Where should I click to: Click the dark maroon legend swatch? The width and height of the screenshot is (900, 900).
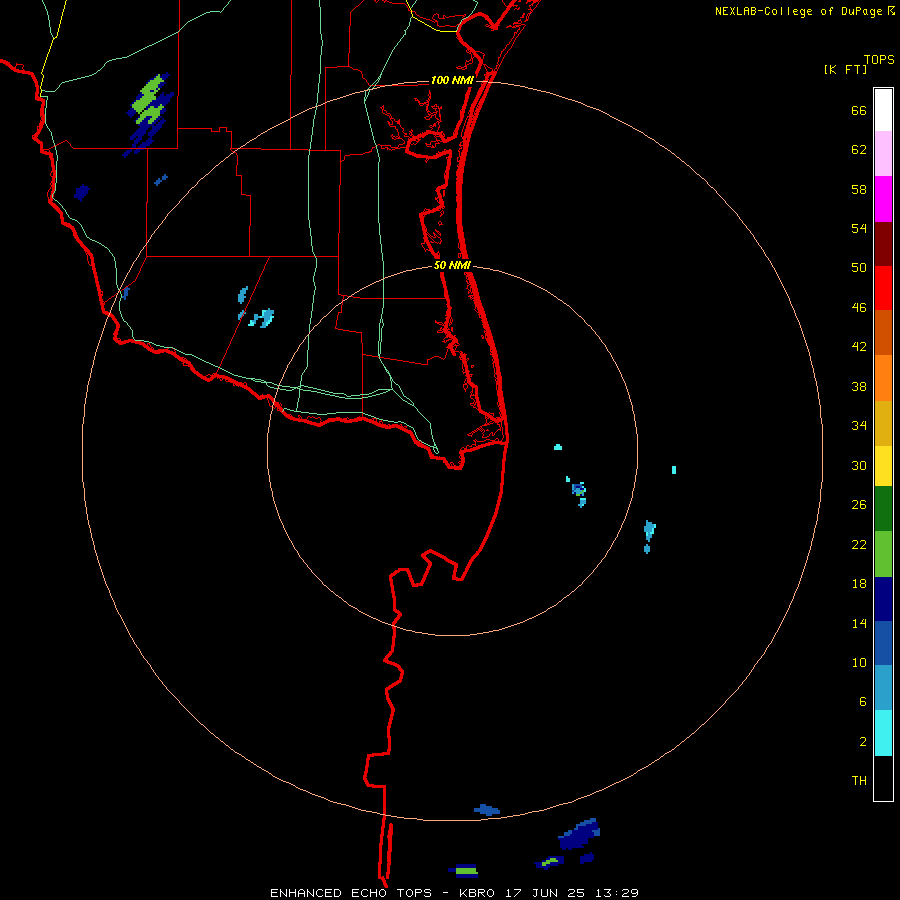pos(883,243)
